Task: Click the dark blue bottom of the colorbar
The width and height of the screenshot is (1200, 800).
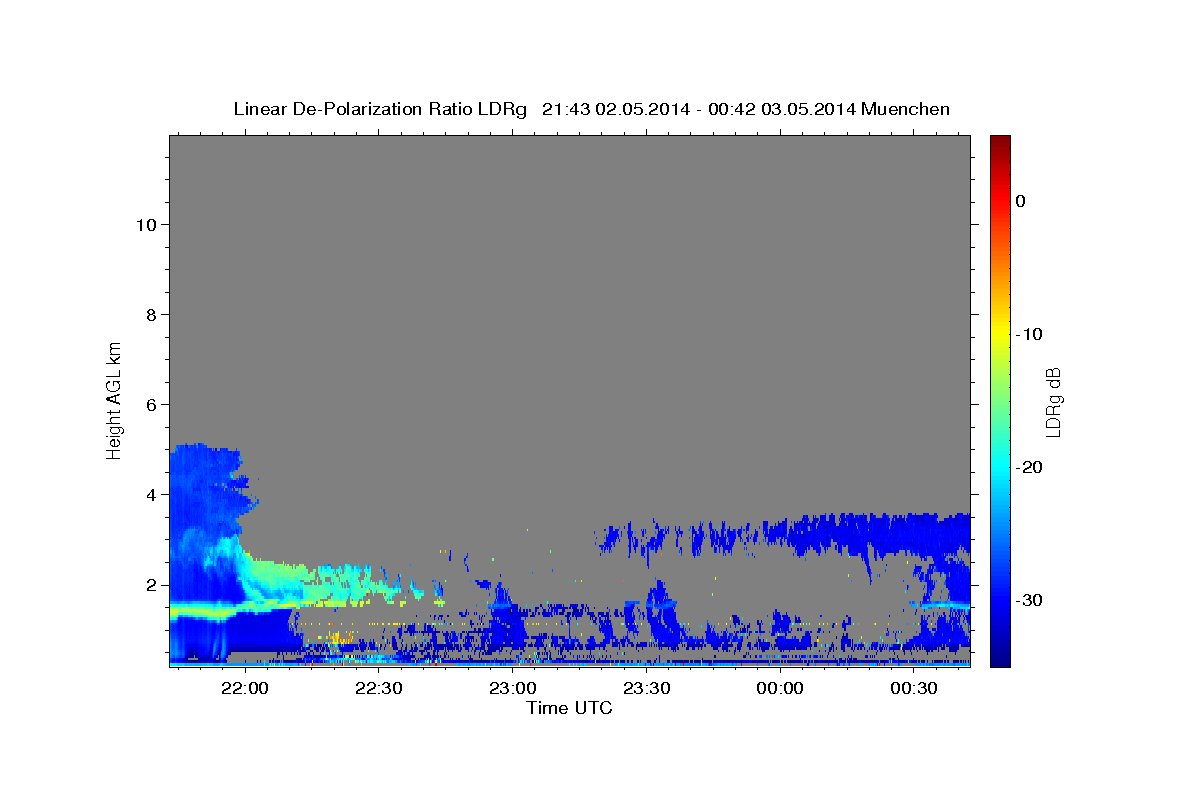Action: point(1000,655)
